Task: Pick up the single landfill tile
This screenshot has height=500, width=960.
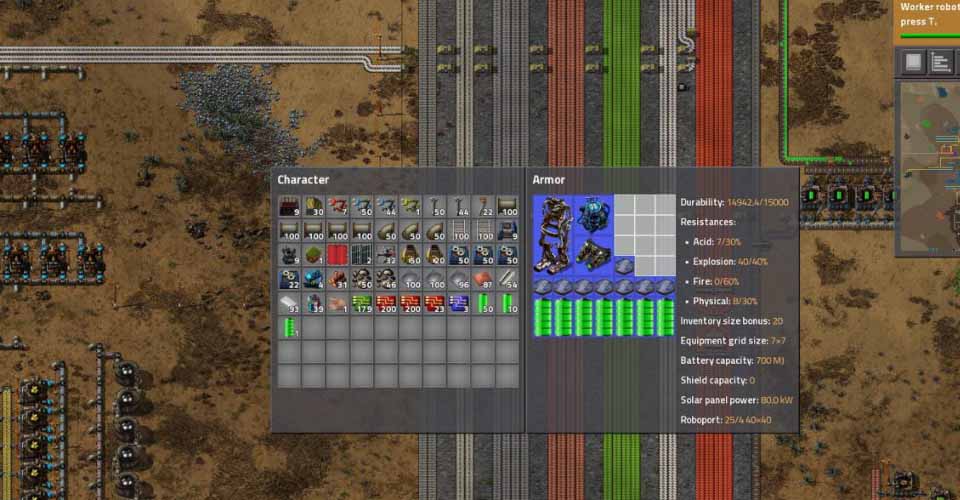Action: (x=313, y=255)
